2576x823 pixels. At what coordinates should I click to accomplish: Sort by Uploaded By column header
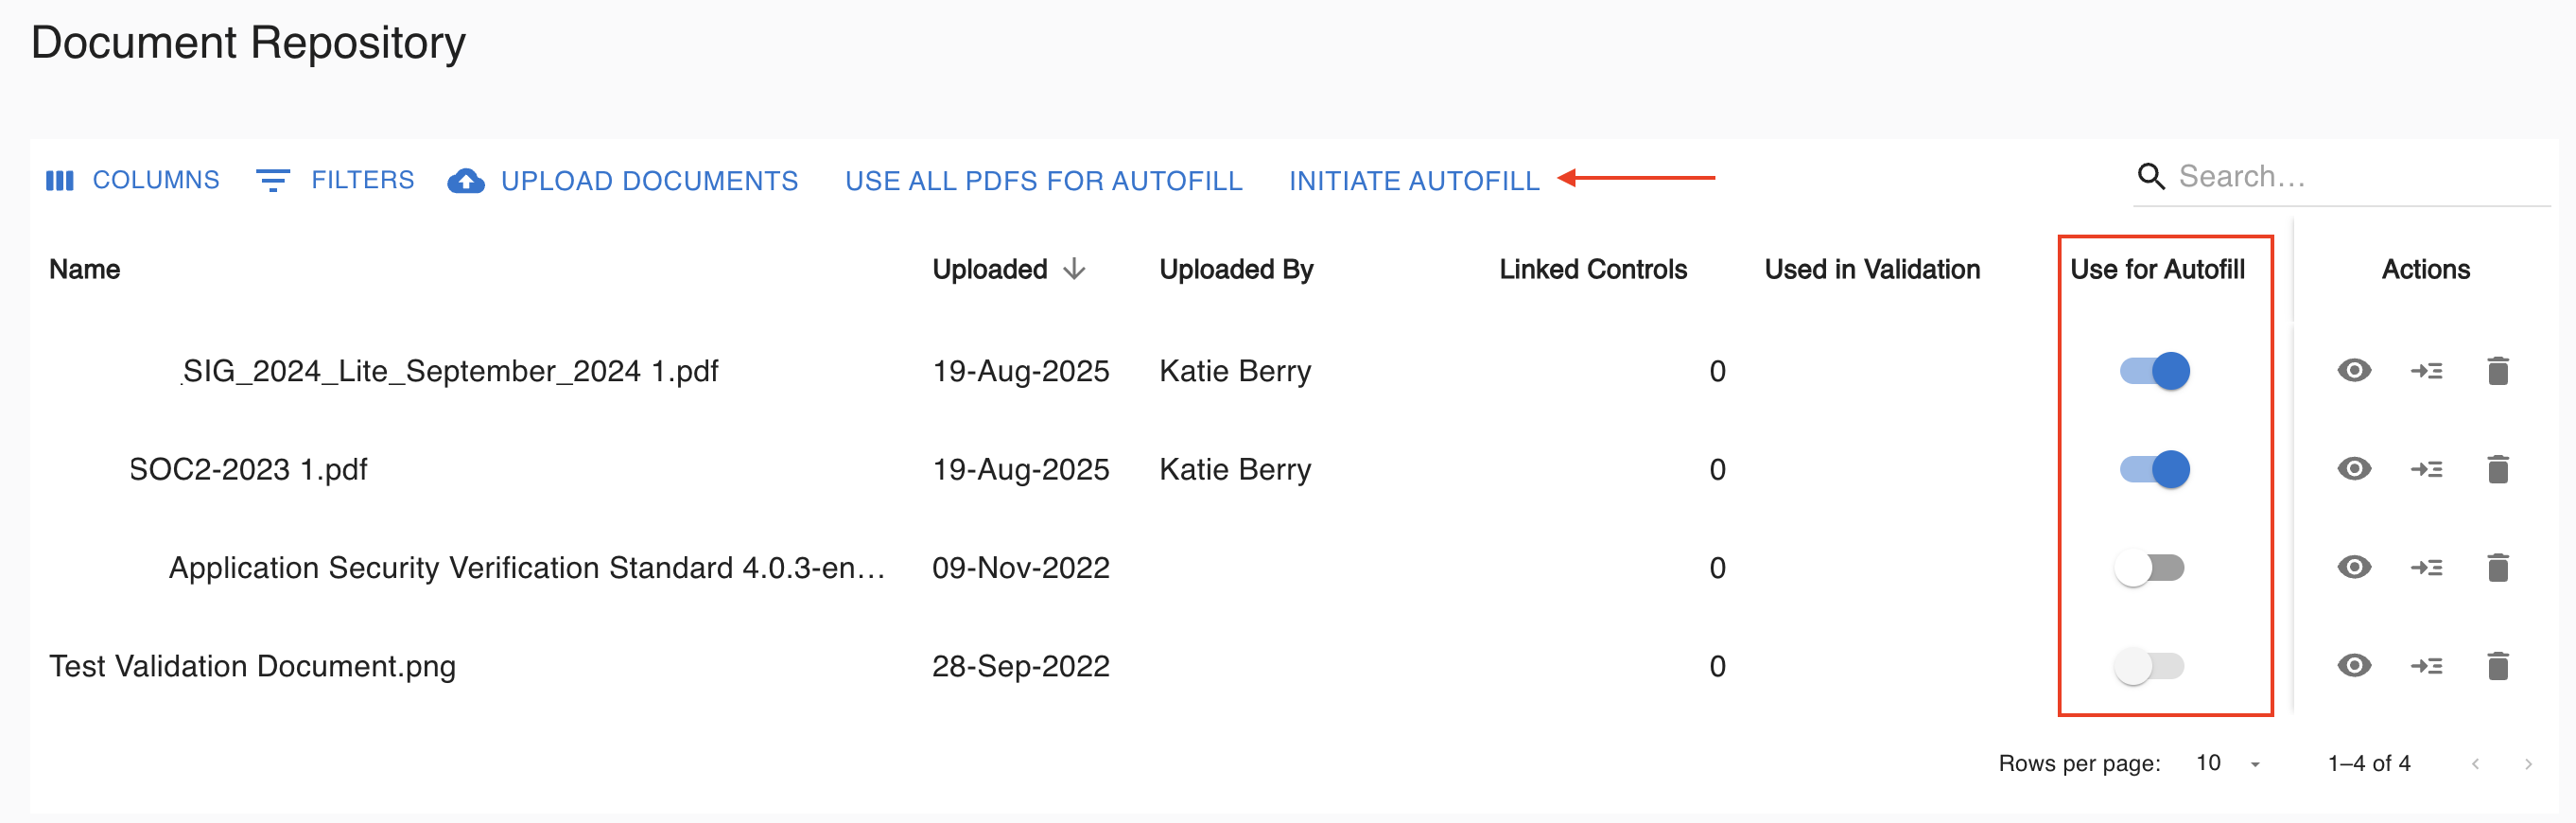1236,269
